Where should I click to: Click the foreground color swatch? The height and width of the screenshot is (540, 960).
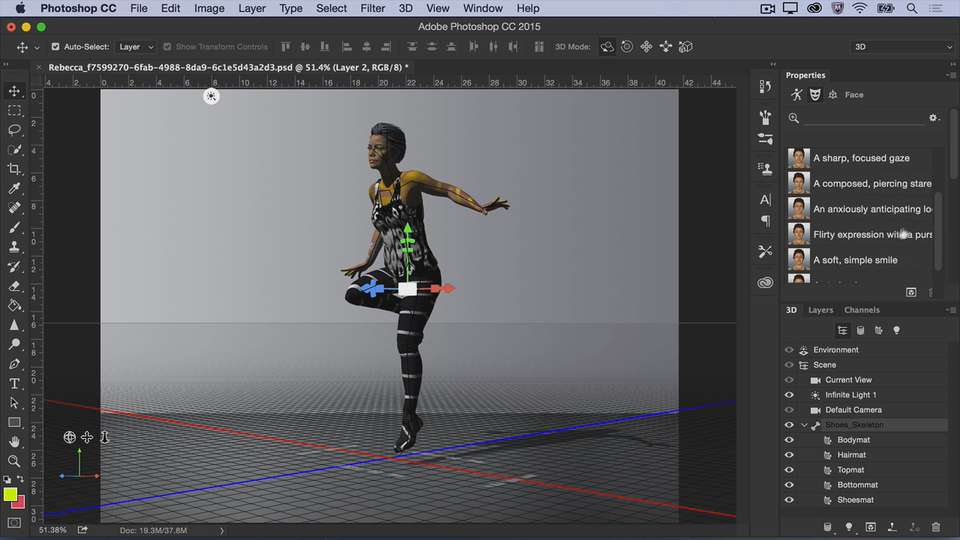[10, 495]
